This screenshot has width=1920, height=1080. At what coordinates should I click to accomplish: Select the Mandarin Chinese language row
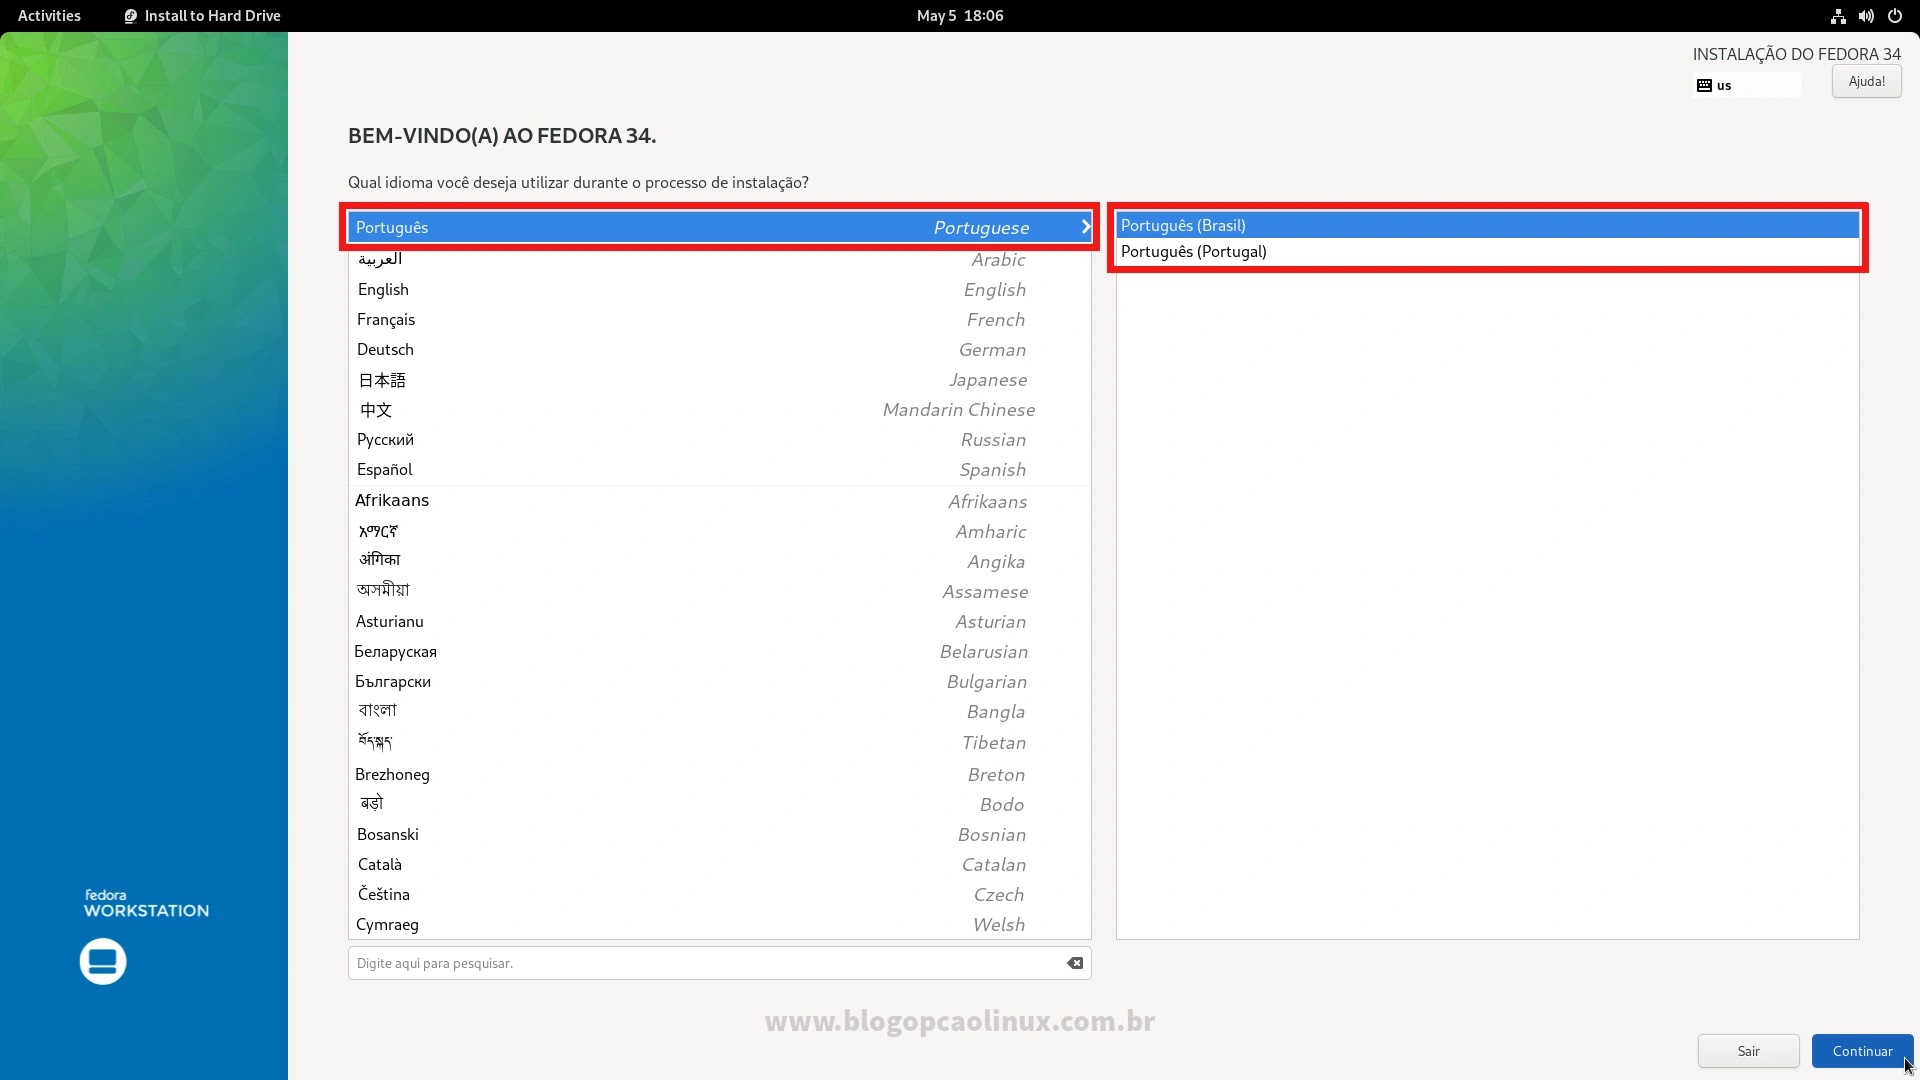719,409
